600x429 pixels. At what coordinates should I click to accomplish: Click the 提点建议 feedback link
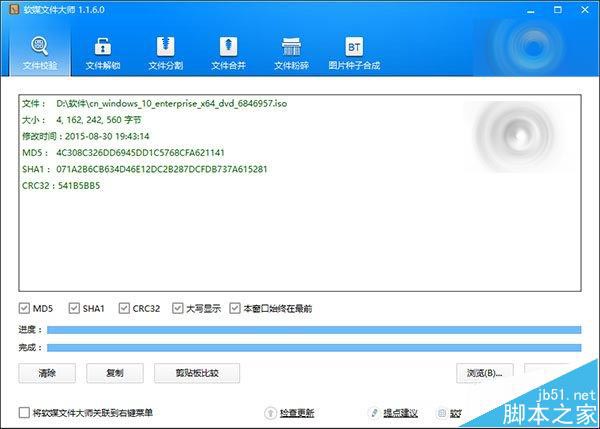click(x=399, y=412)
